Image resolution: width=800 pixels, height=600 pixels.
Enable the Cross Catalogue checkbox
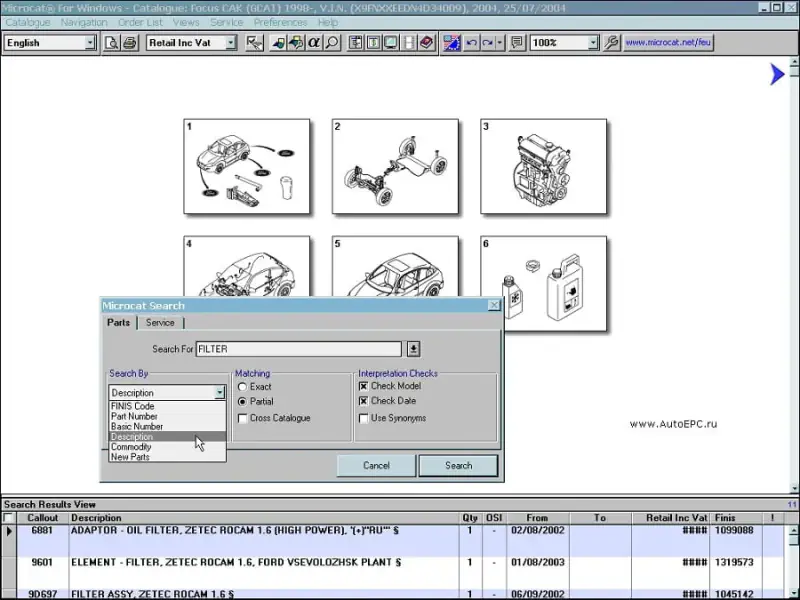click(x=243, y=418)
